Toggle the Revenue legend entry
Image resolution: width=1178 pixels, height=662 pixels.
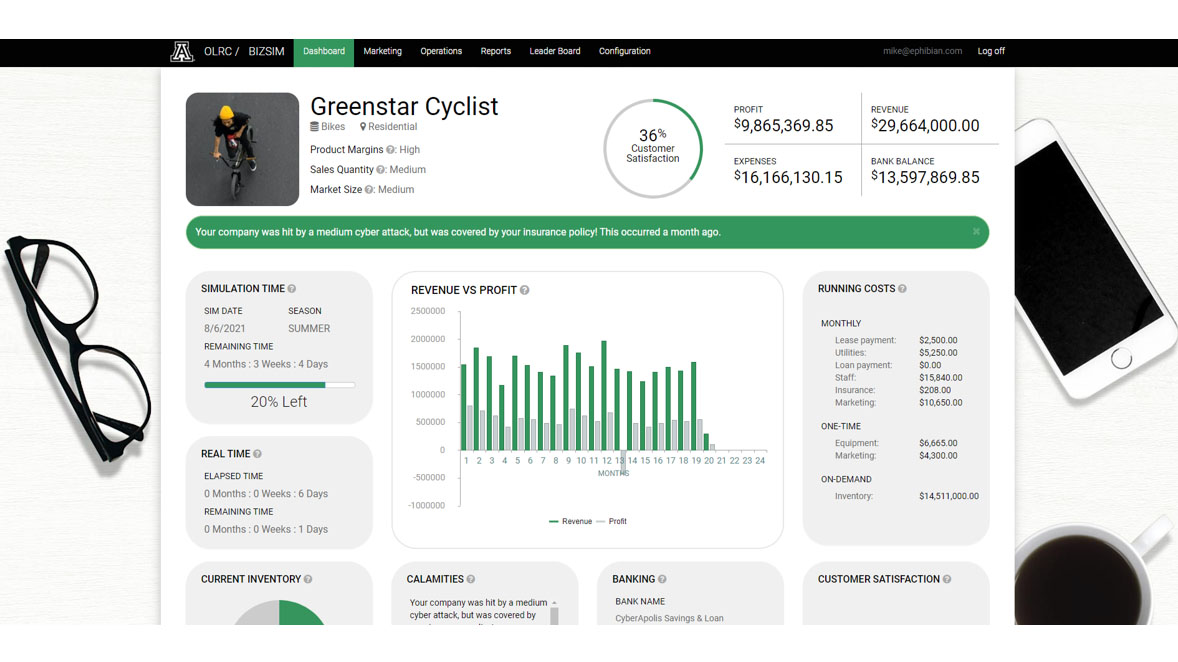(570, 521)
